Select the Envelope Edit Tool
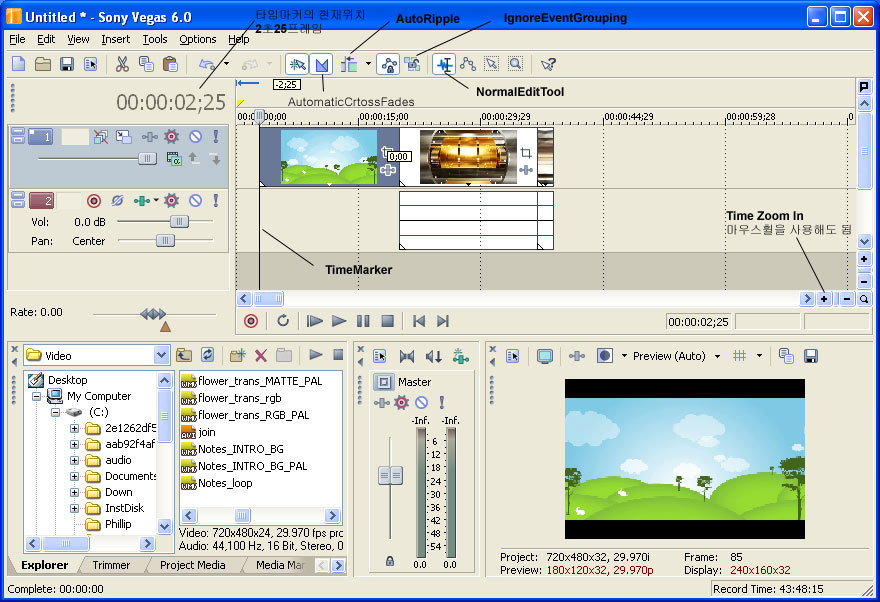Viewport: 880px width, 602px height. click(468, 65)
